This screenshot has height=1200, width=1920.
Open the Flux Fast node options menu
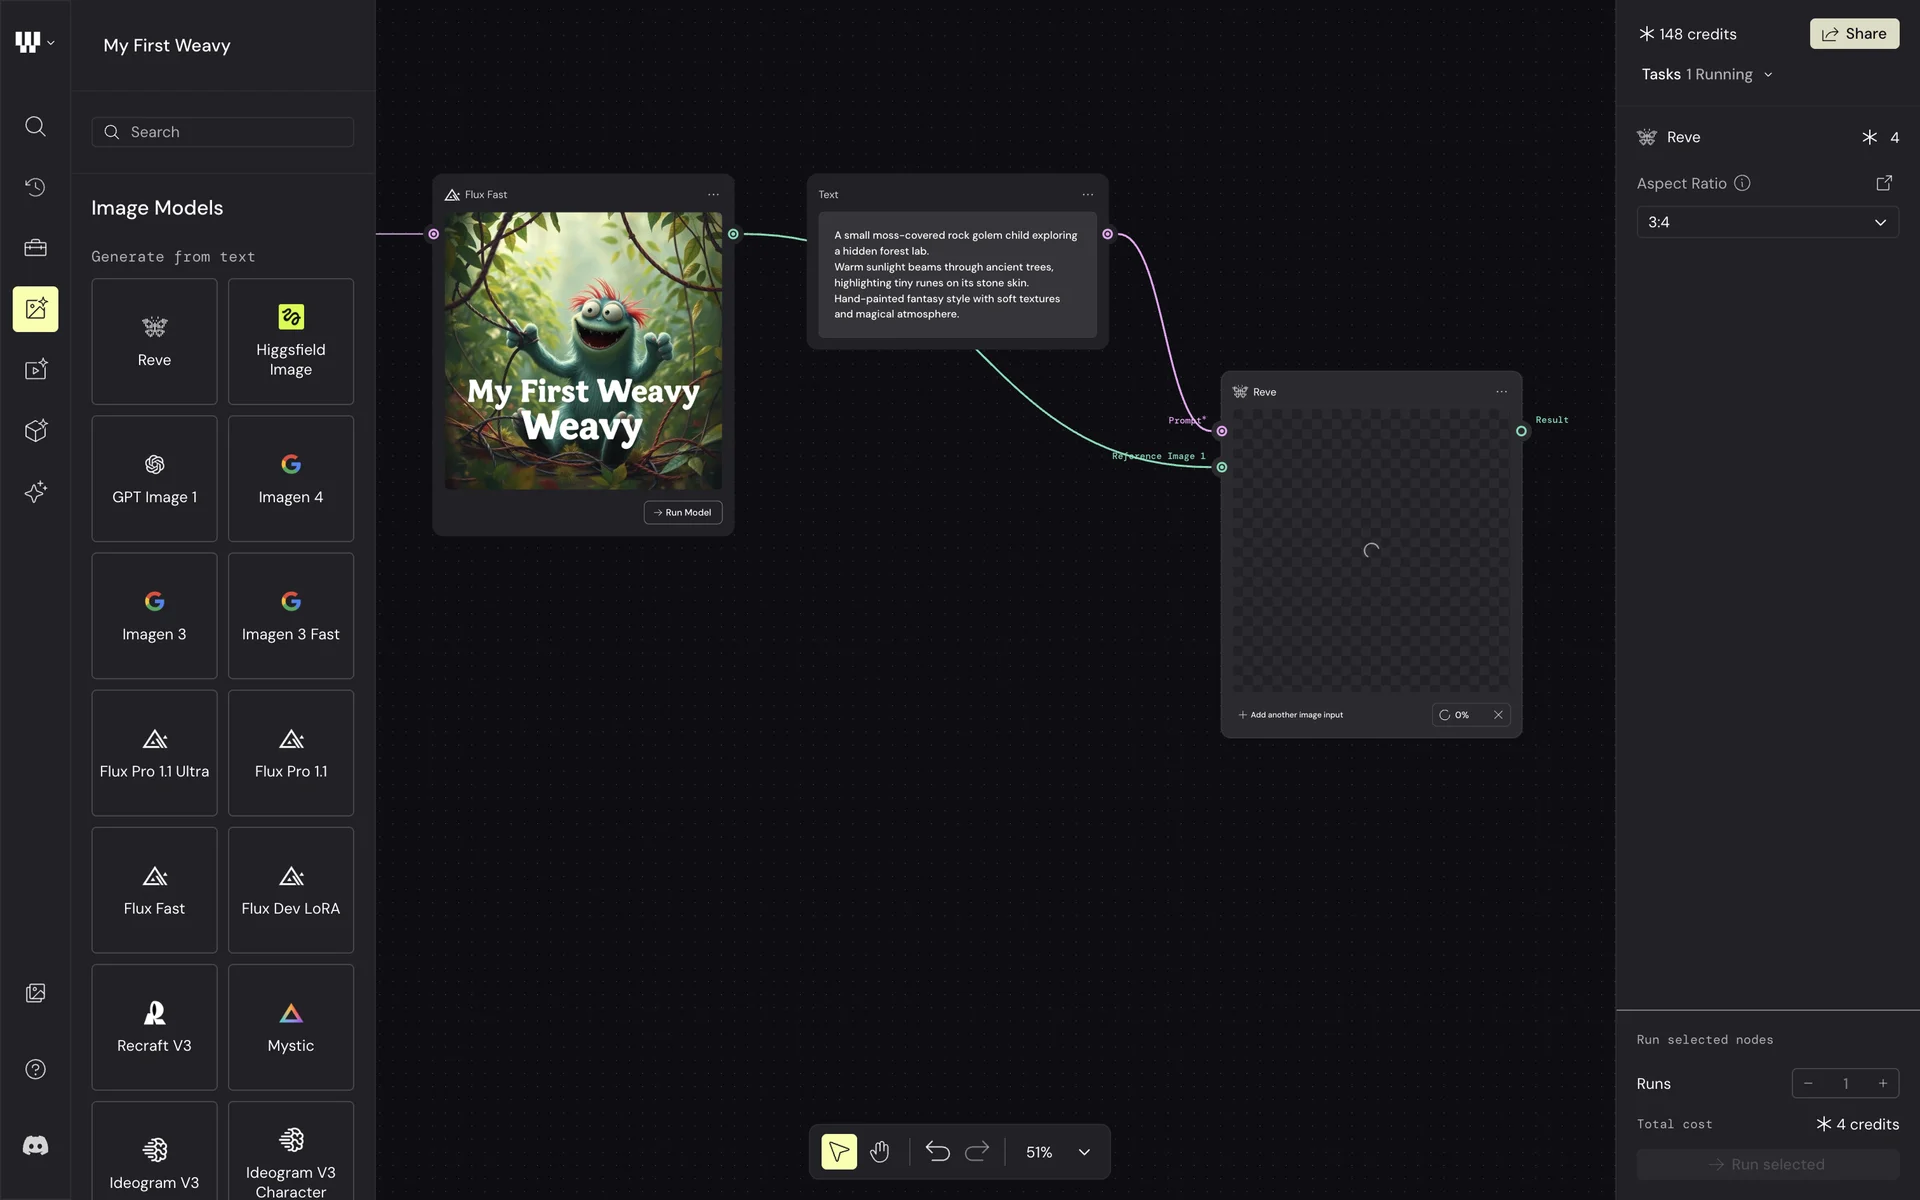[x=713, y=195]
